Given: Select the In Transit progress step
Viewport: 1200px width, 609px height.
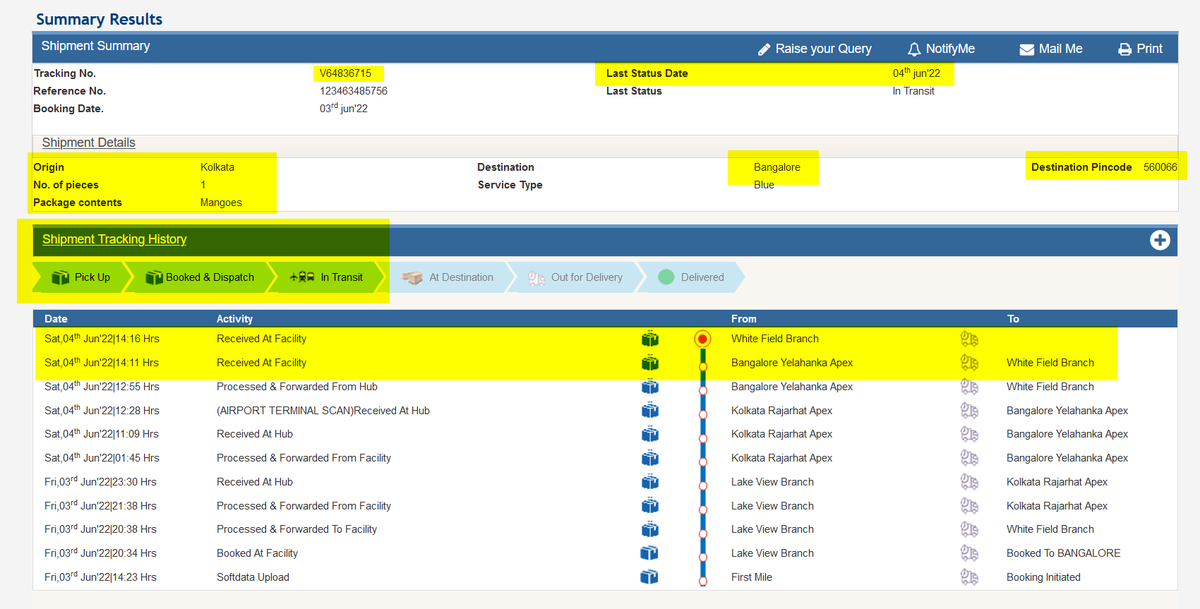Looking at the screenshot, I should 327,277.
